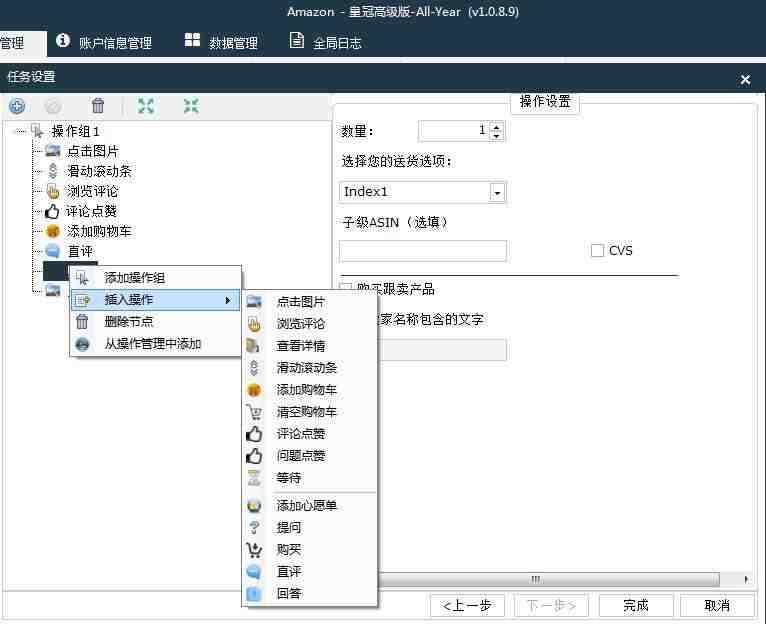Click the add (plus) toolbar icon
This screenshot has height=624, width=766.
[x=17, y=106]
